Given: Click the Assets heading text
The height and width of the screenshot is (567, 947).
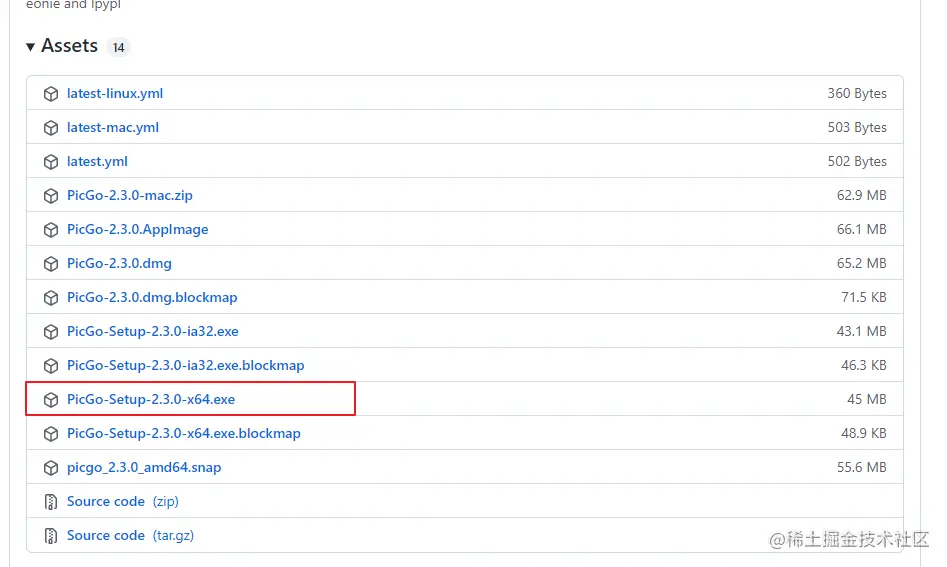Looking at the screenshot, I should click(x=69, y=46).
